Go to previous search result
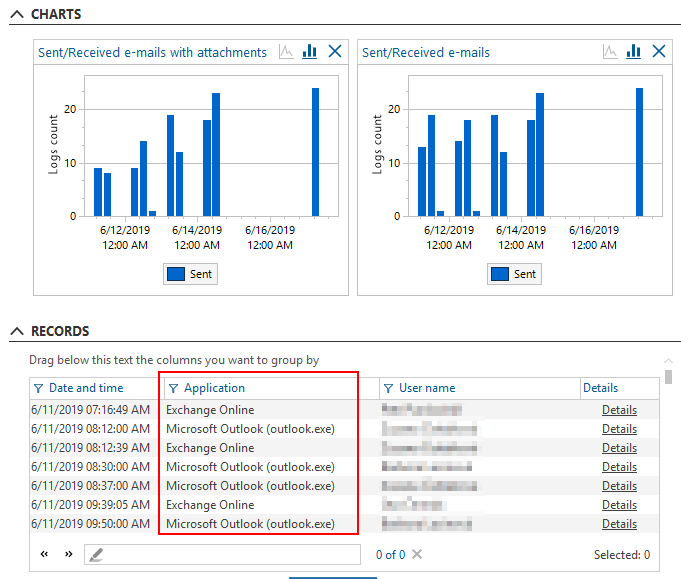Image resolution: width=681 pixels, height=579 pixels. (x=44, y=554)
